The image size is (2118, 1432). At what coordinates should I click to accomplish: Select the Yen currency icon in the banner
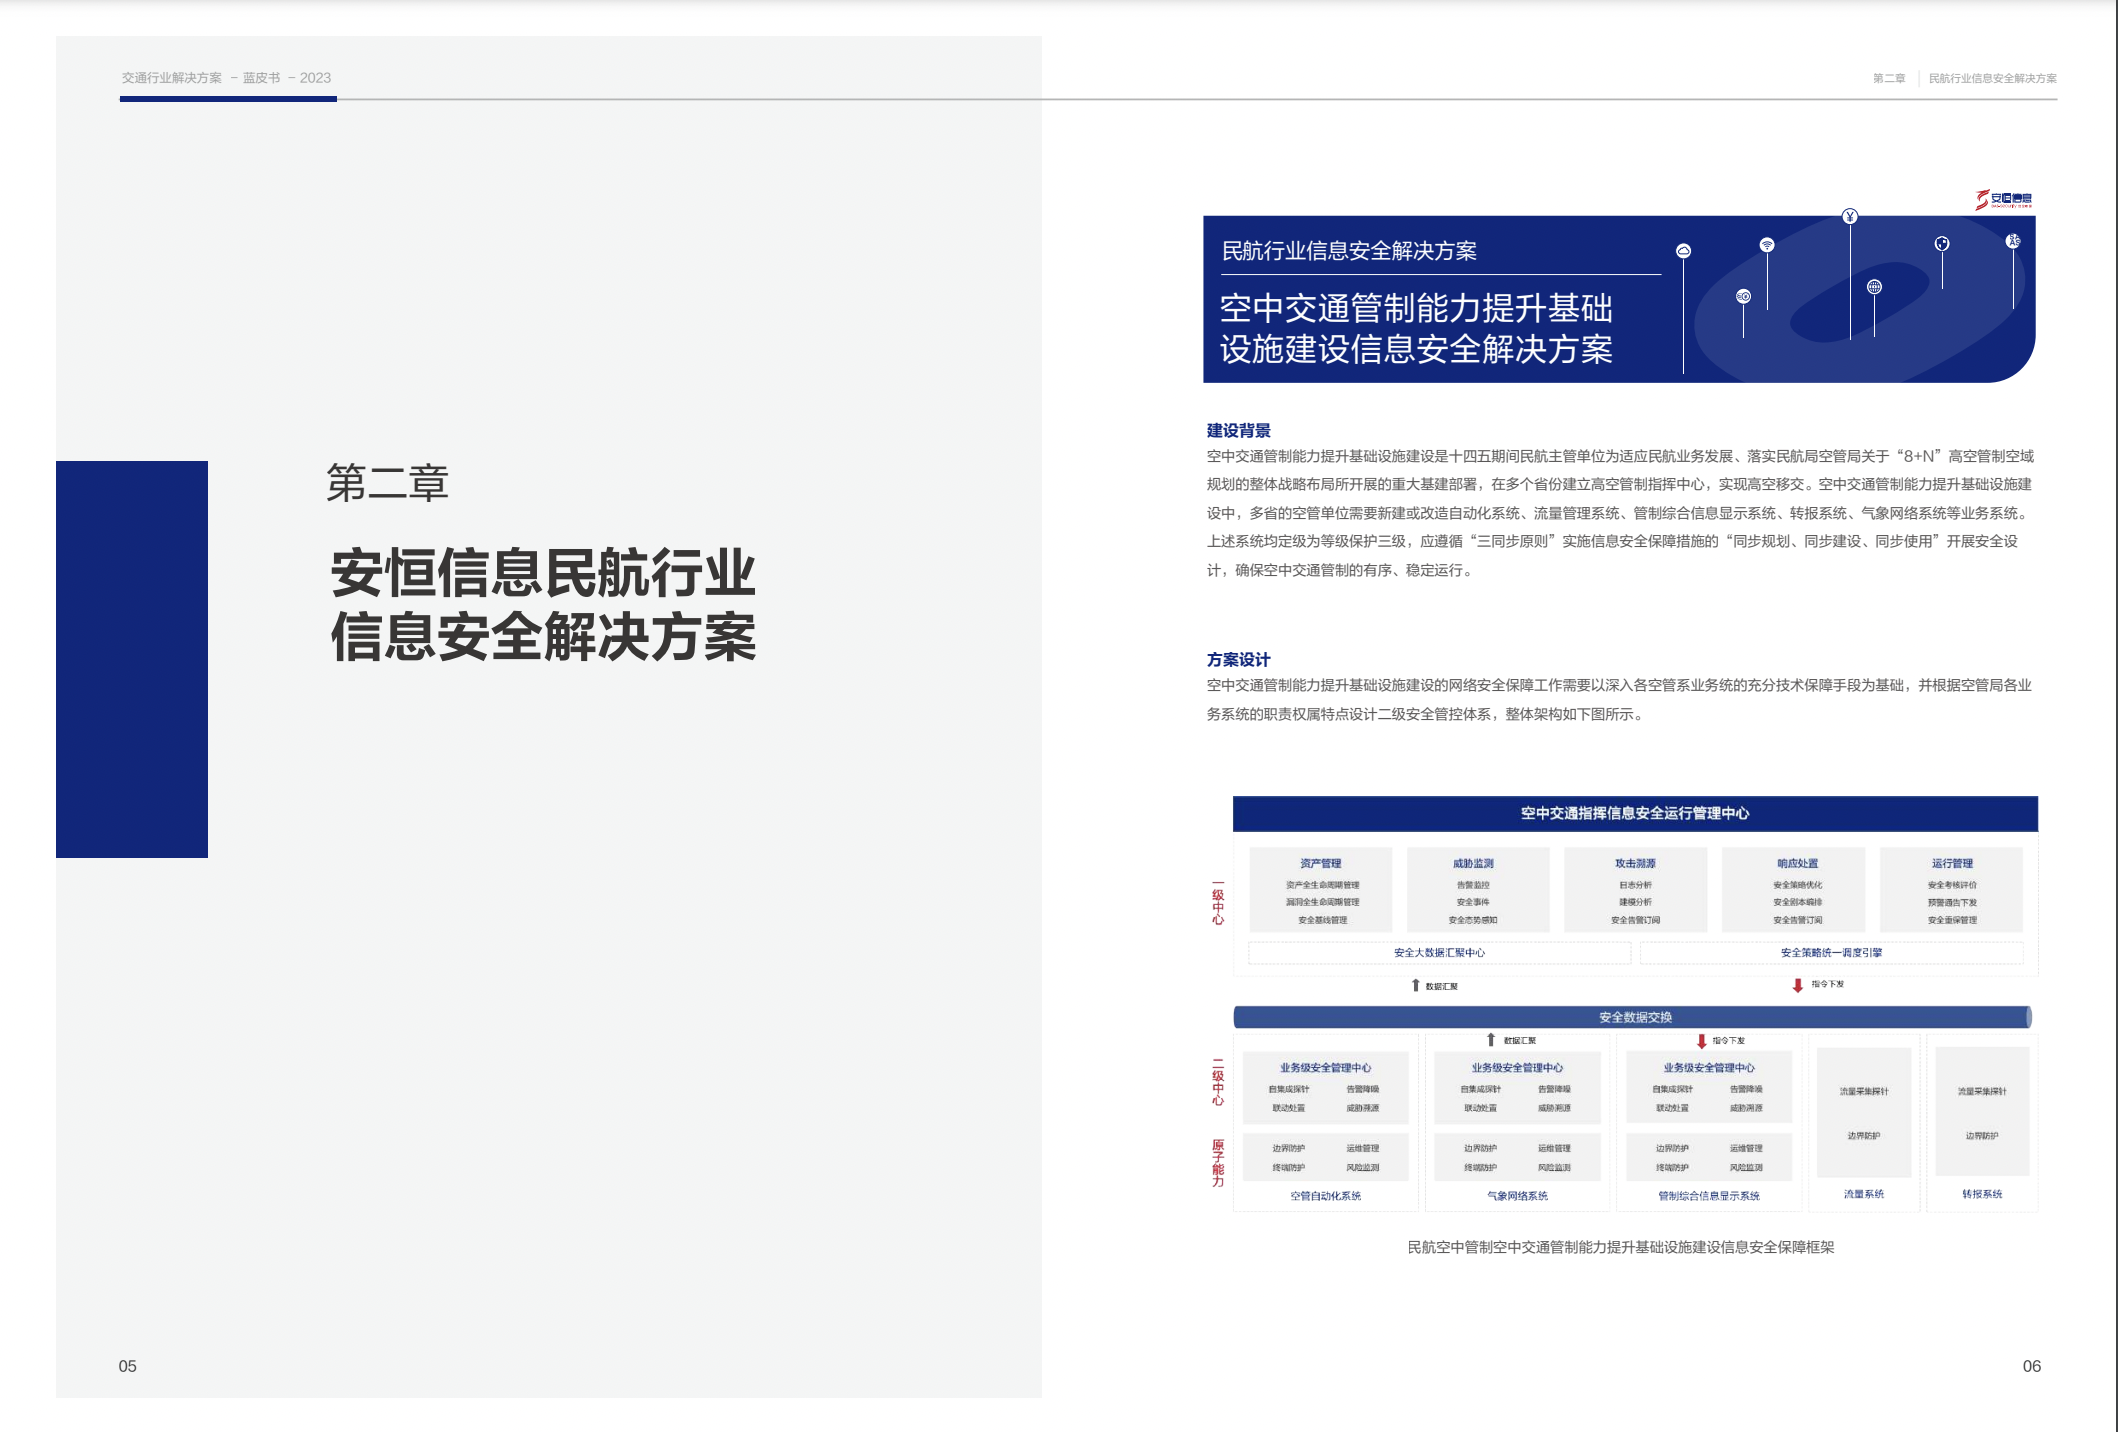(x=1850, y=217)
